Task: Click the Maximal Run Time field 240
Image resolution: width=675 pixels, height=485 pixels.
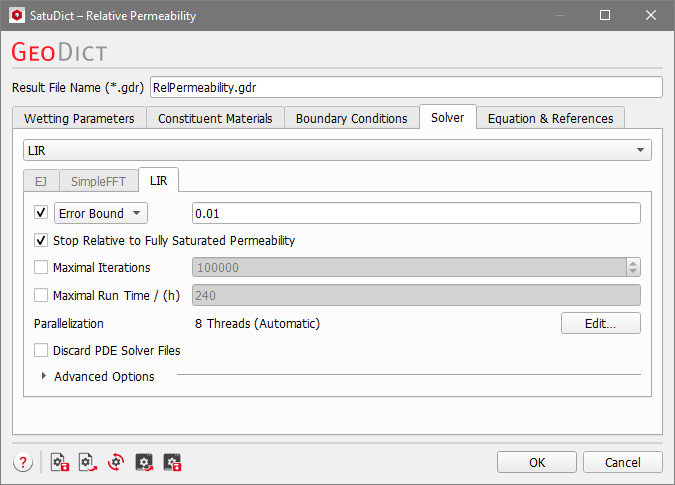Action: coord(416,295)
